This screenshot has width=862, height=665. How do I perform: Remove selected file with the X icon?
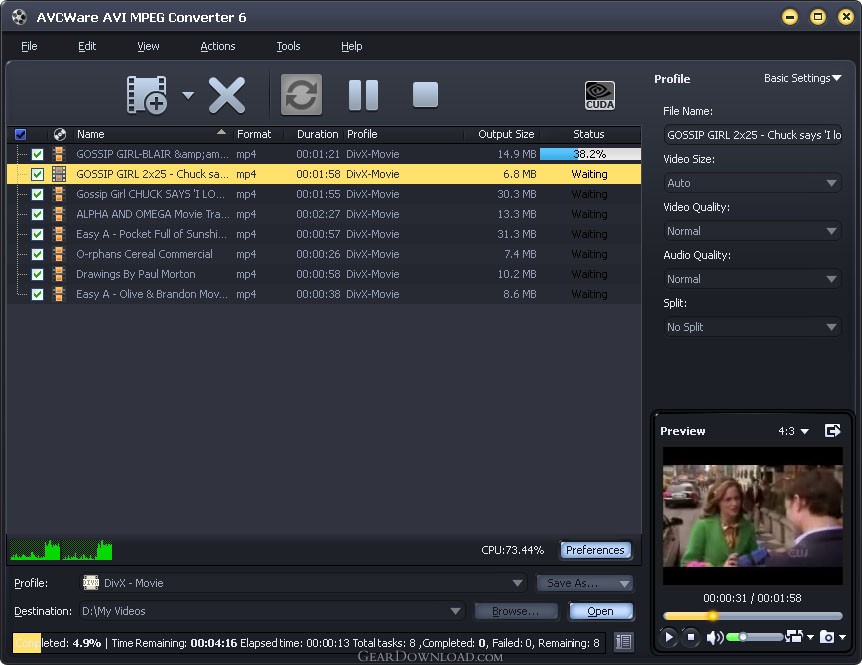[226, 95]
